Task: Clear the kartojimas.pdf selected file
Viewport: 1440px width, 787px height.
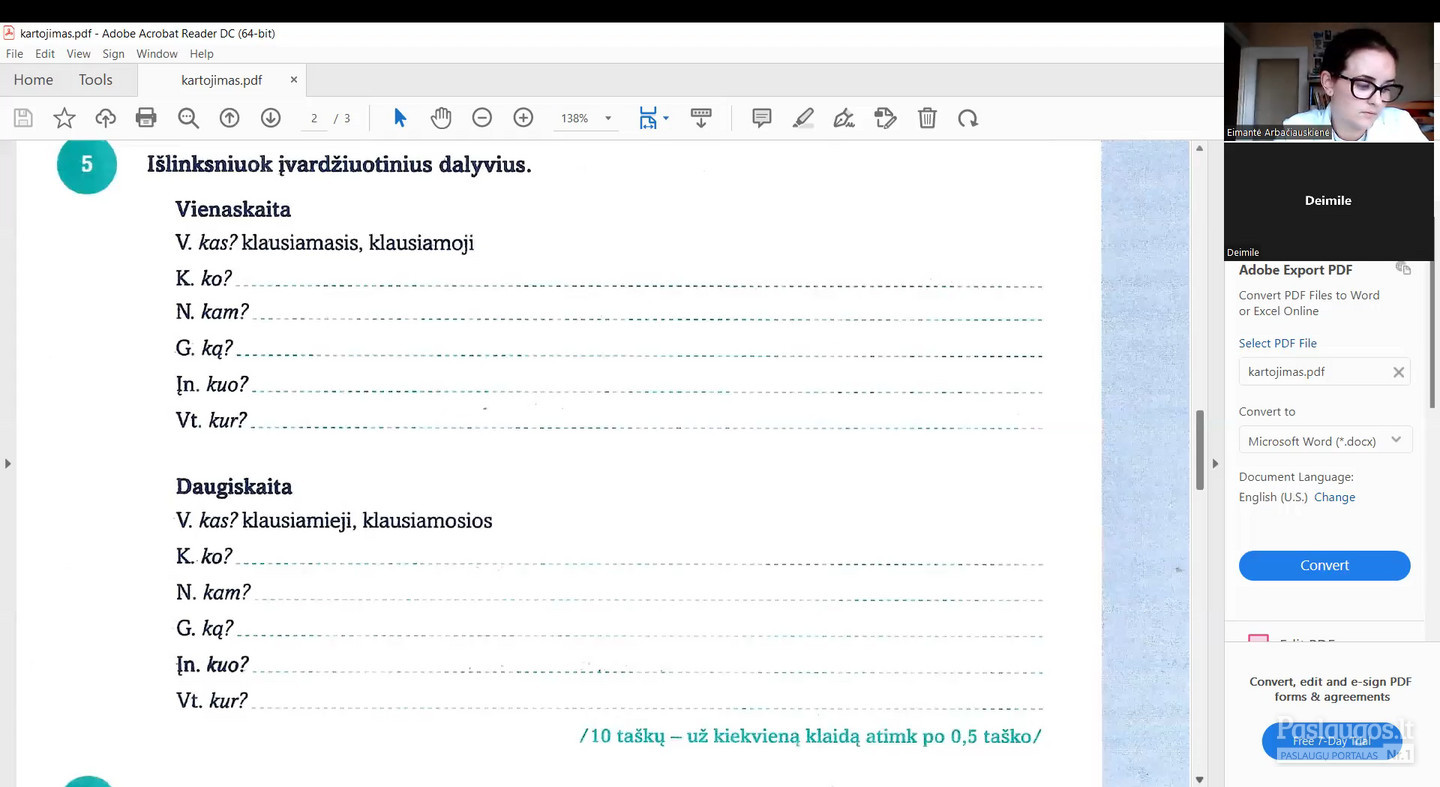Action: point(1398,372)
